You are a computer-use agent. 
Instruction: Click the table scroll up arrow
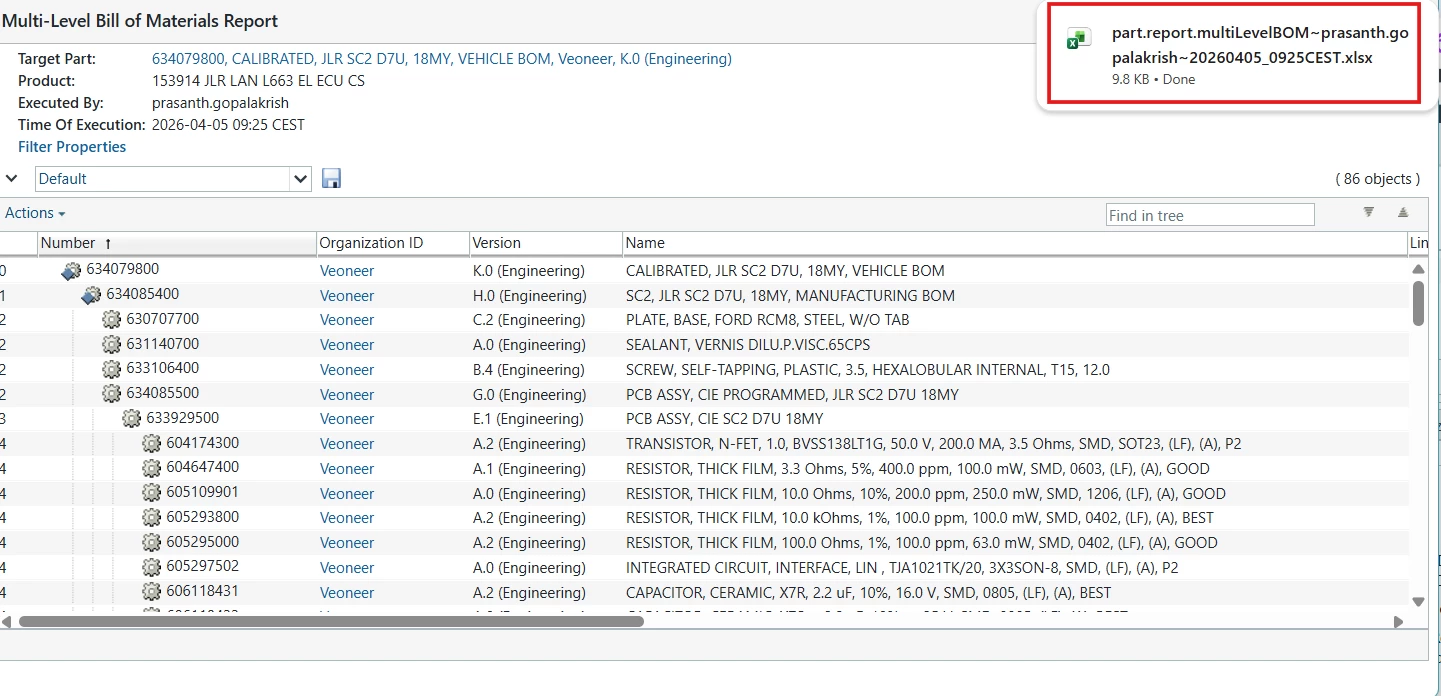pyautogui.click(x=1418, y=269)
